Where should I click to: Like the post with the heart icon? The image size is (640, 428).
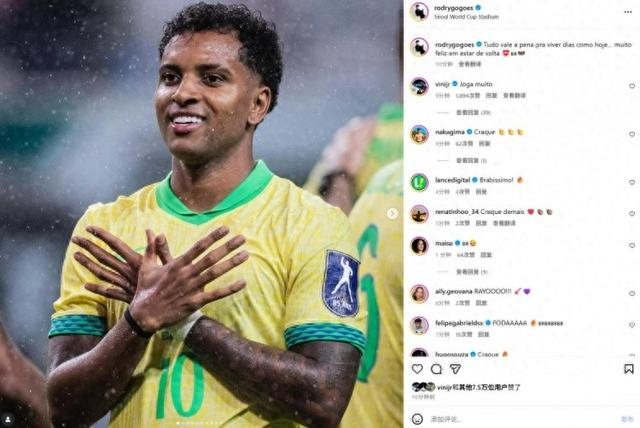tap(417, 369)
